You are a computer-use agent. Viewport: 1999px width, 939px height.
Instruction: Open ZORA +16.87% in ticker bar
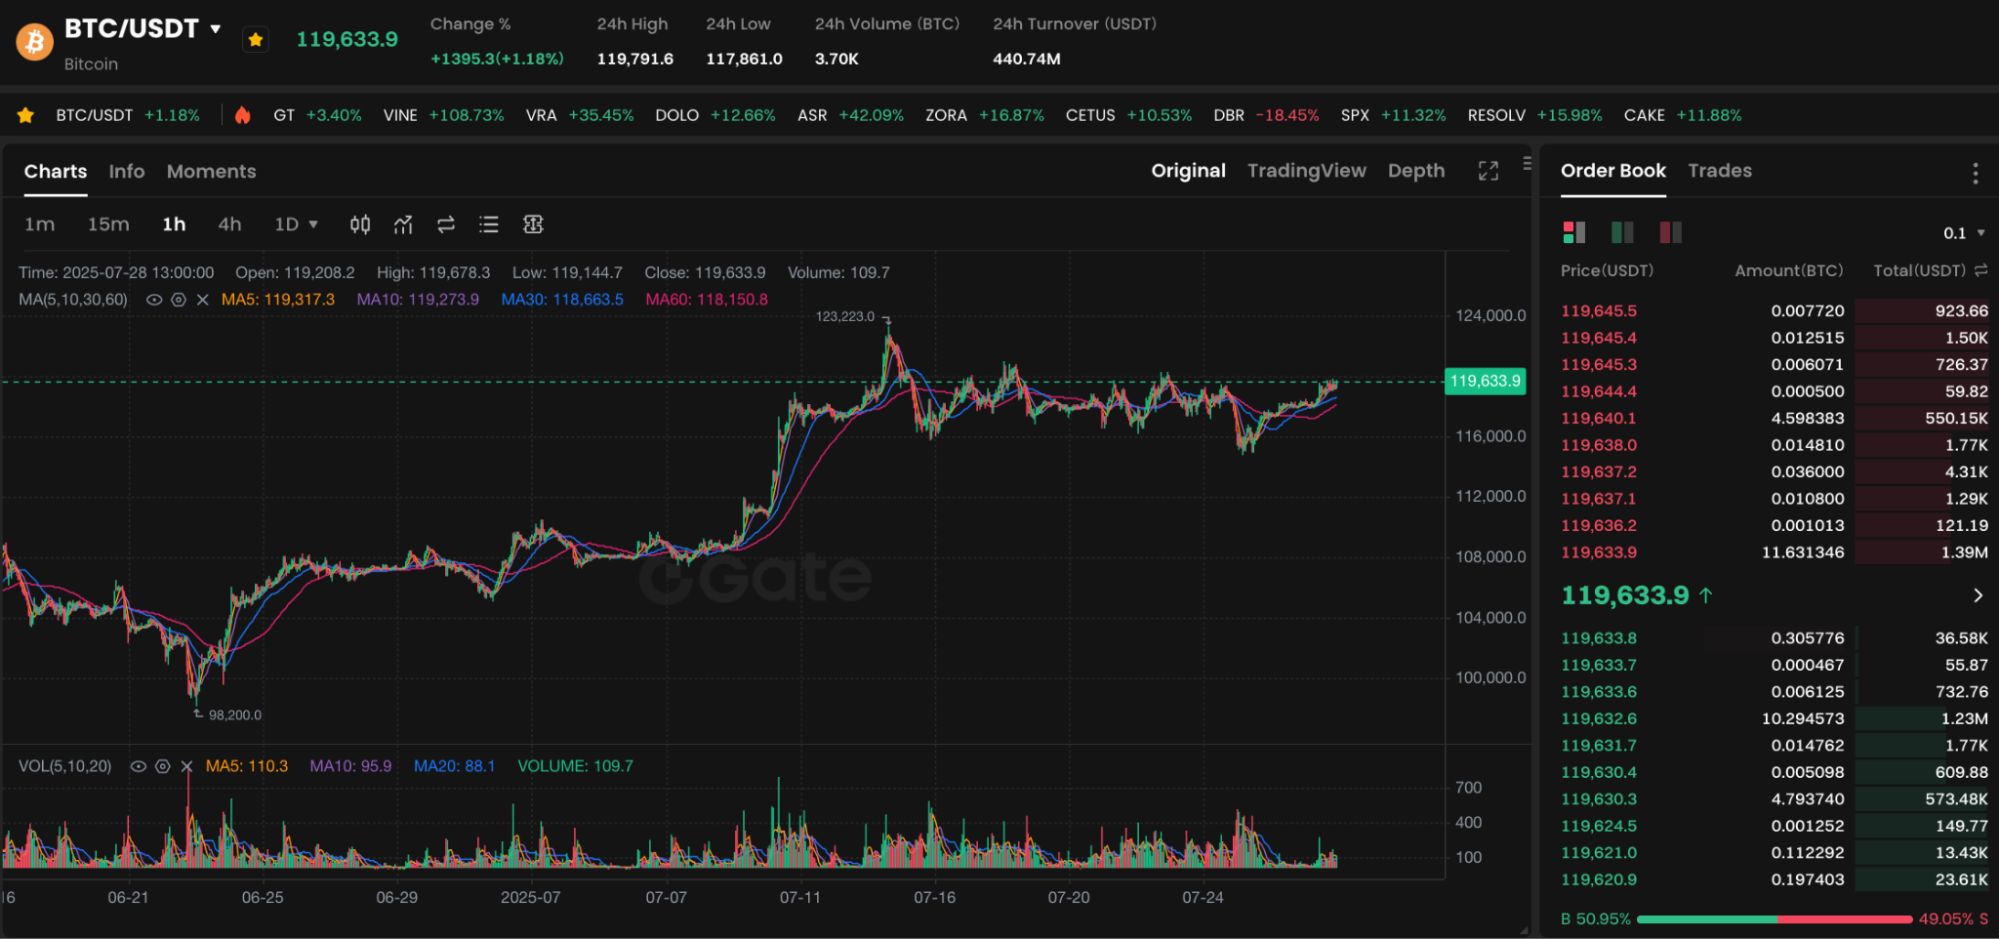[x=984, y=116]
